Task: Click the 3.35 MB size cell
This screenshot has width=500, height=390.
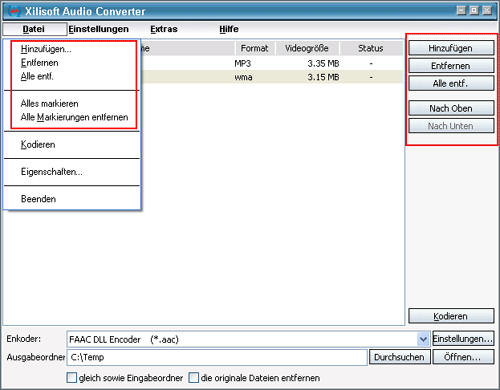Action: [x=323, y=63]
